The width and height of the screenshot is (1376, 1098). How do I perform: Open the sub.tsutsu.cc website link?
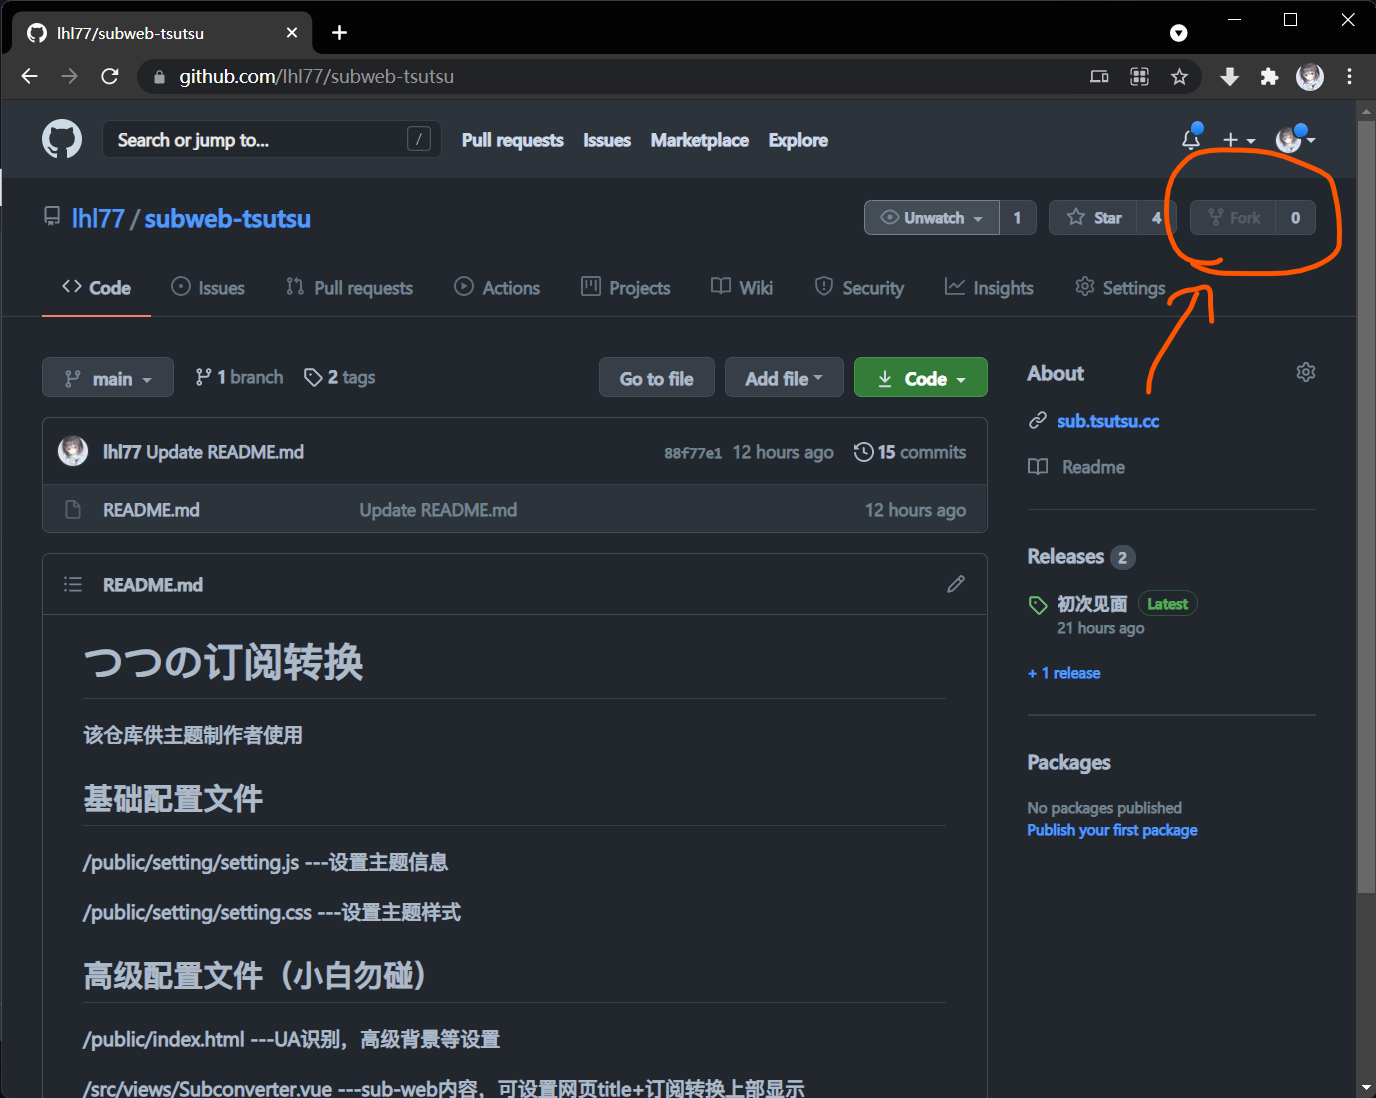[x=1108, y=421]
